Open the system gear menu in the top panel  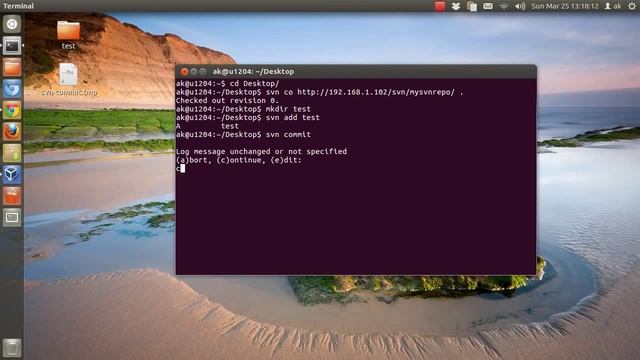[631, 6]
